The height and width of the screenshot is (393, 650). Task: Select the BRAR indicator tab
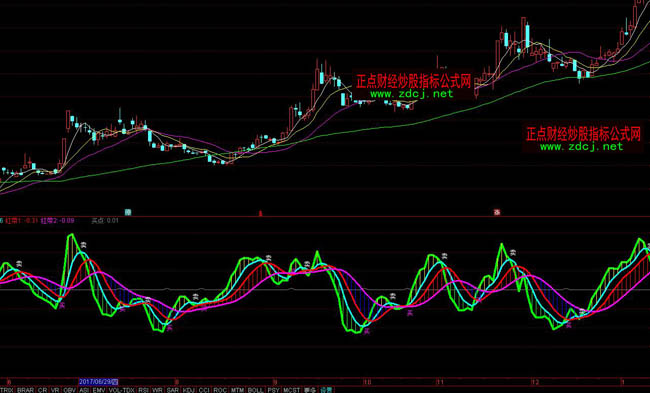(25, 390)
